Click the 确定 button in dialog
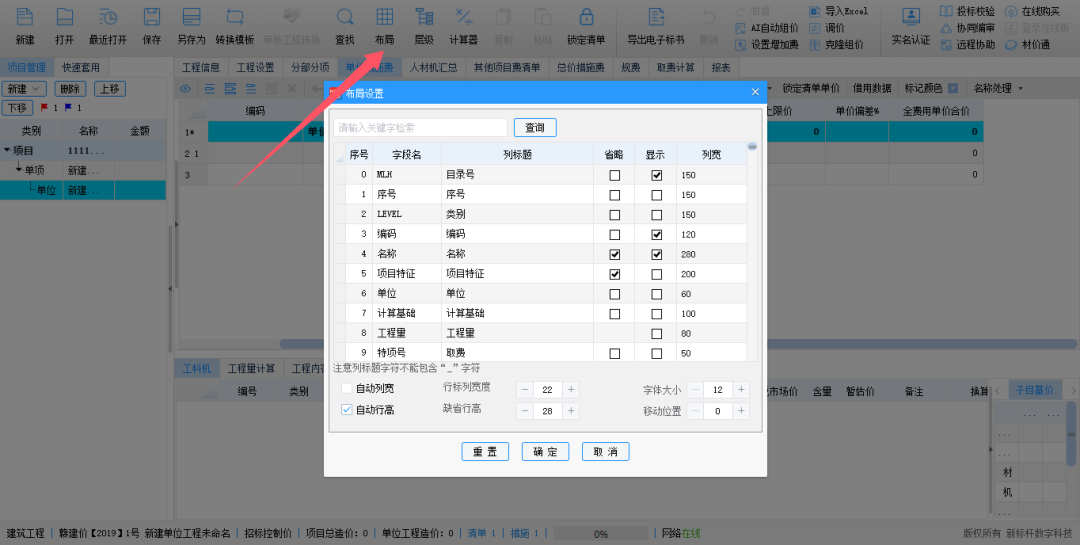 coord(545,452)
